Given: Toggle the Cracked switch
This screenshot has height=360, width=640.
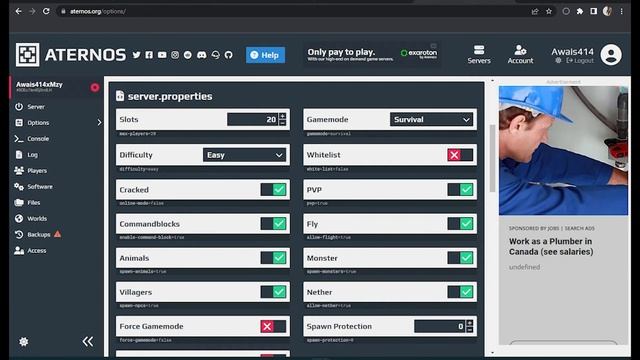Looking at the screenshot, I should [x=273, y=189].
